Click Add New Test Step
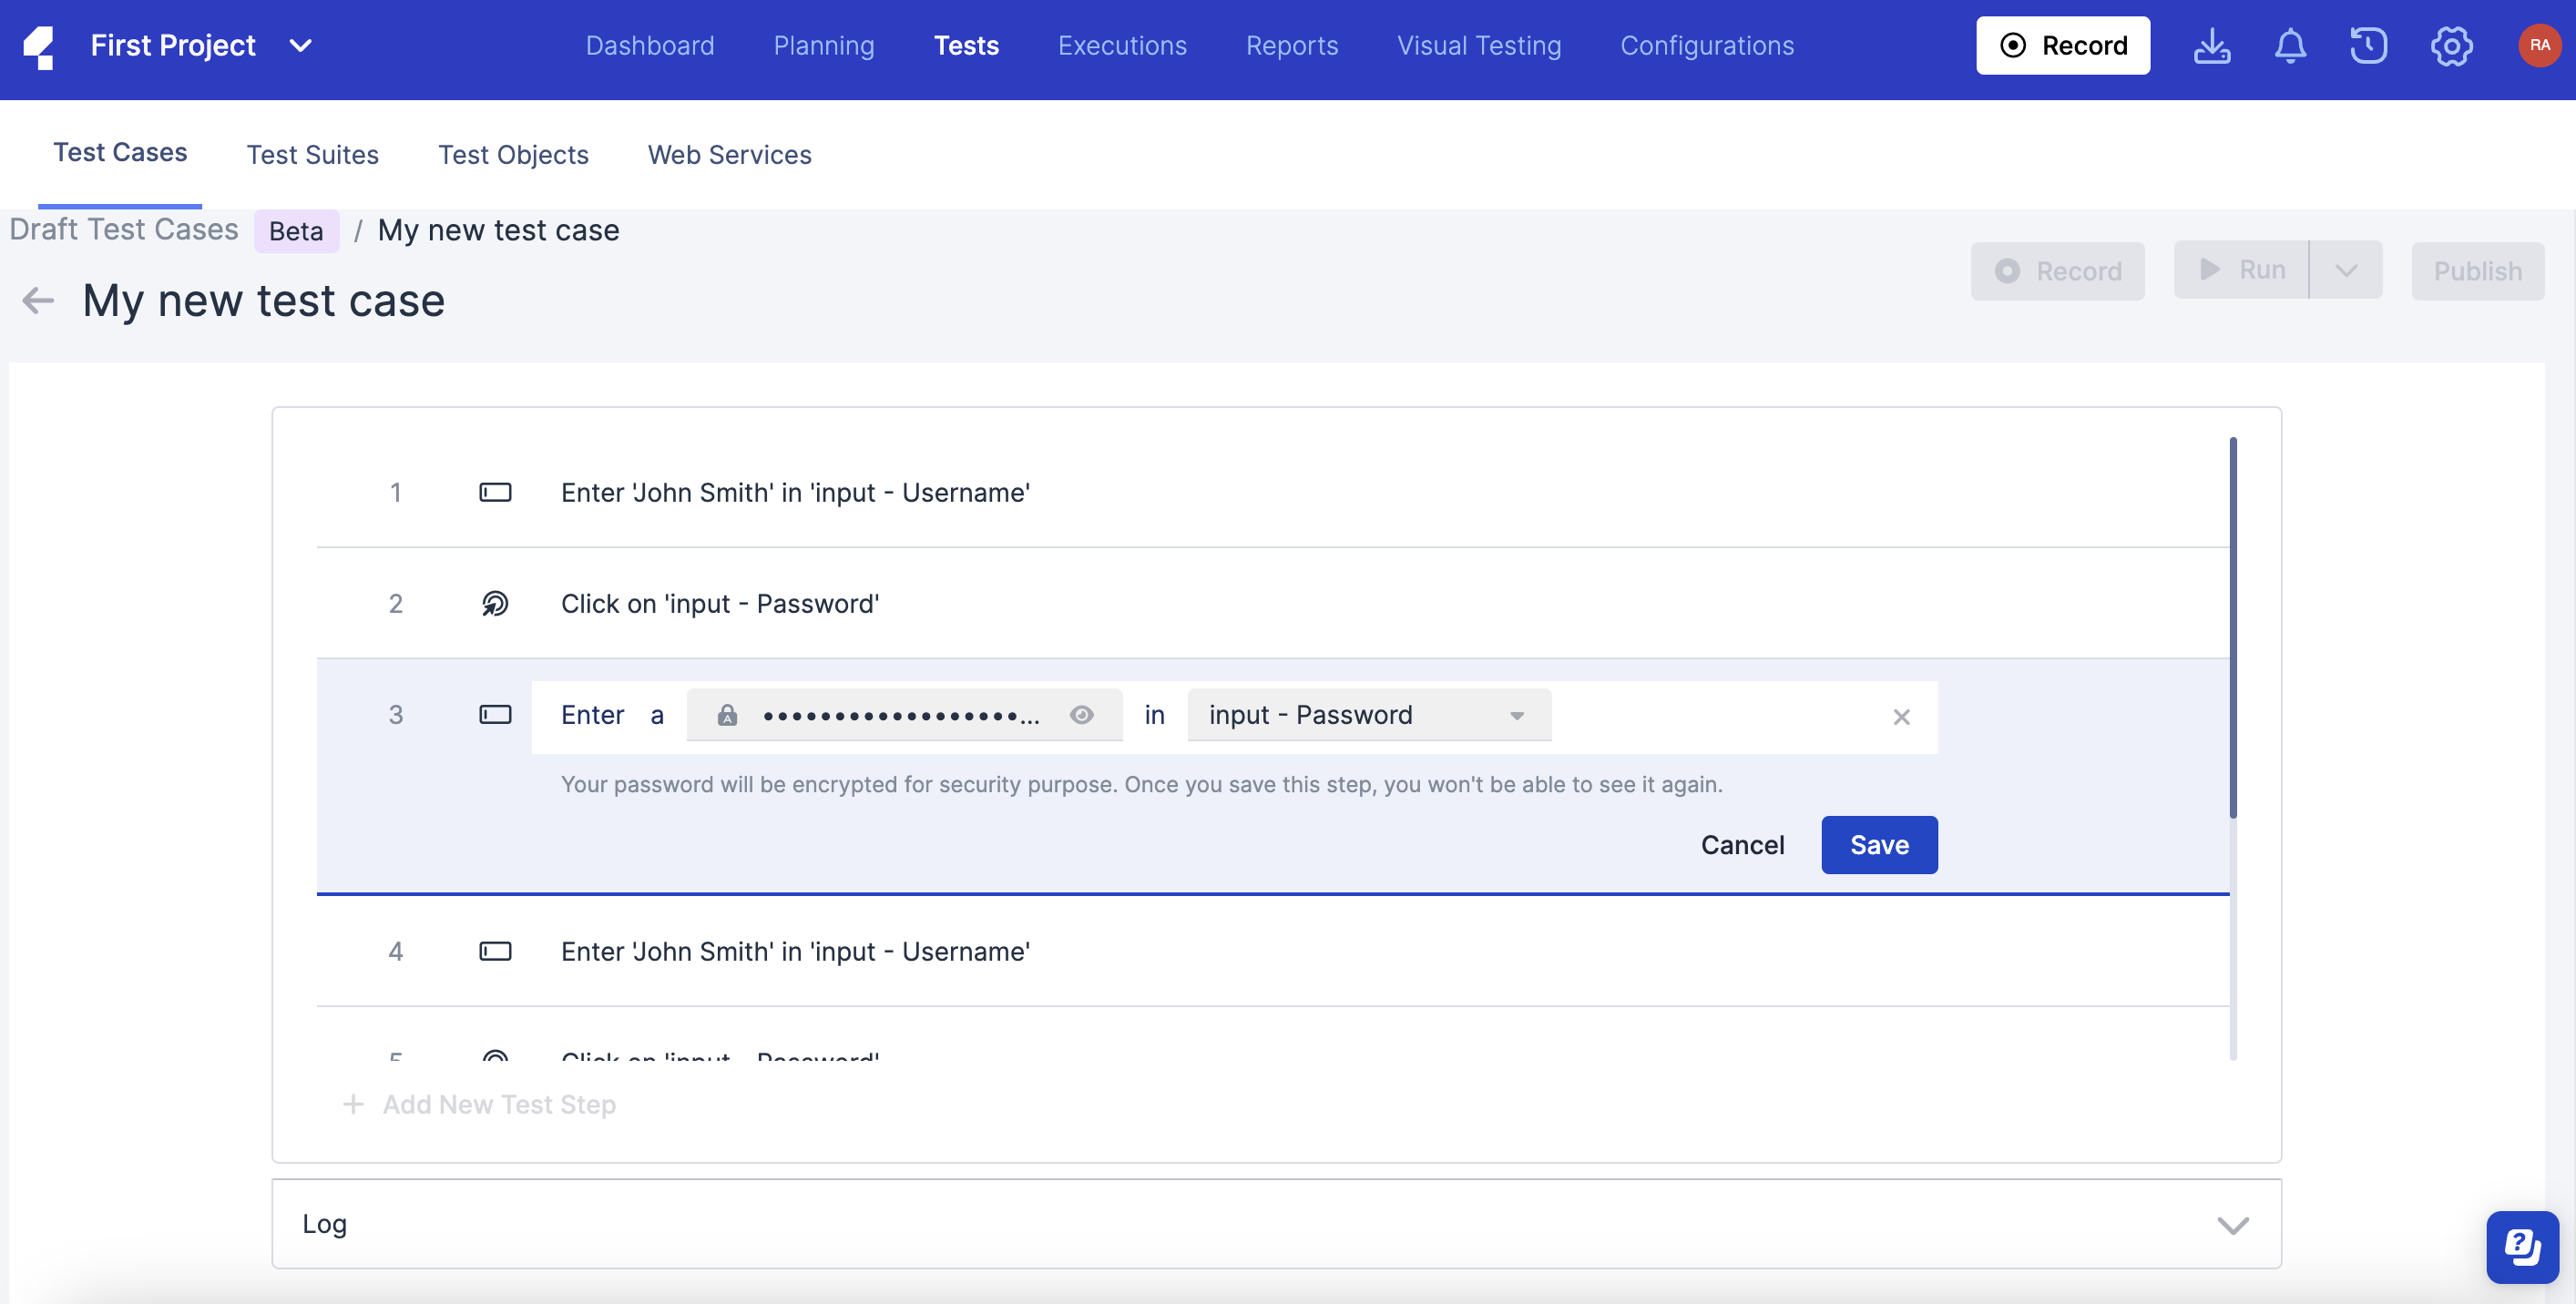The width and height of the screenshot is (2576, 1304). (479, 1105)
